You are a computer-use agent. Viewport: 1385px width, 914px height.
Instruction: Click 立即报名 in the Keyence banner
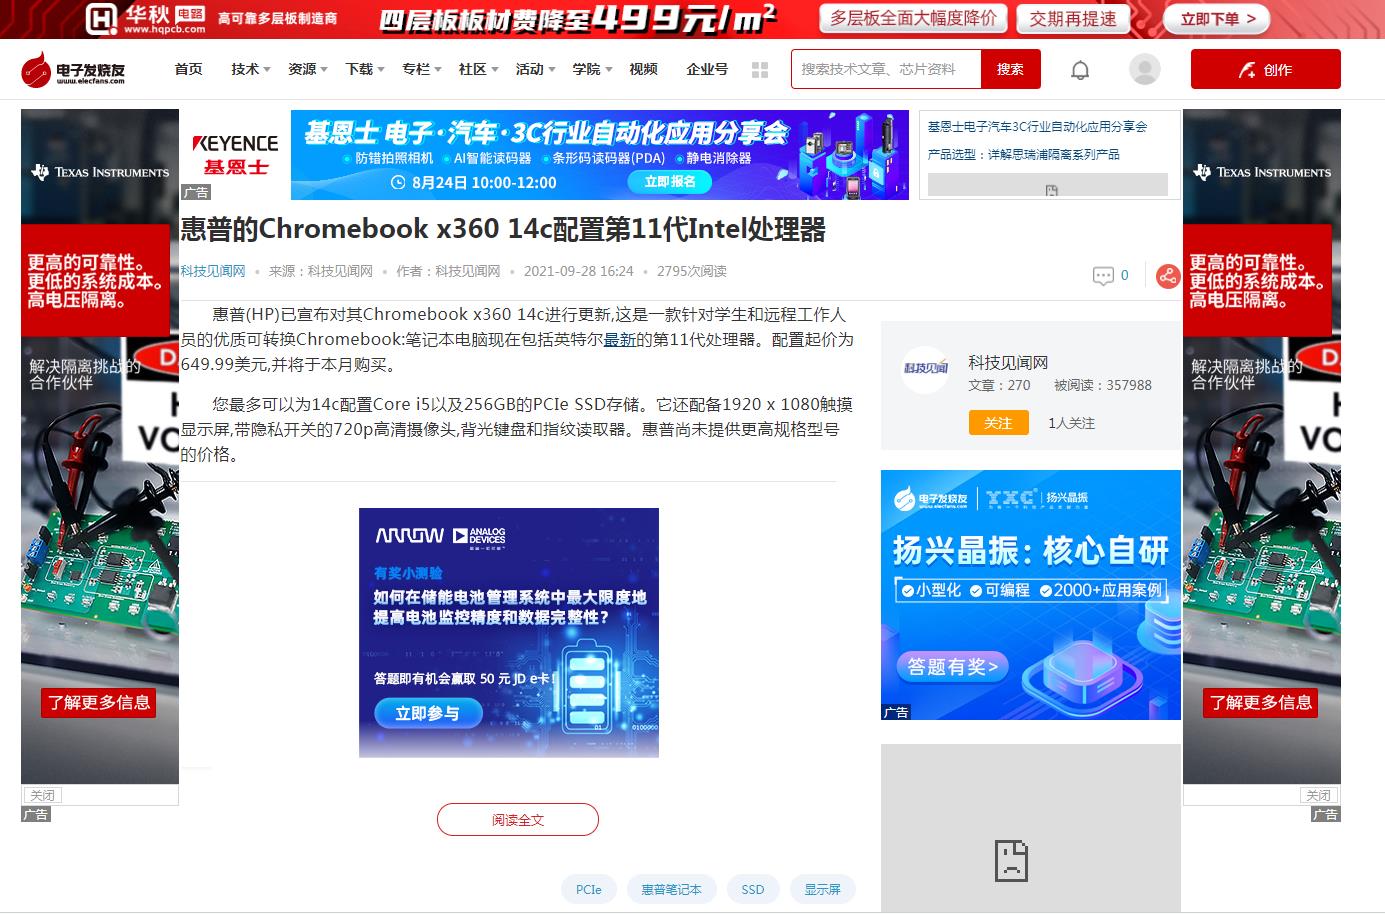669,181
